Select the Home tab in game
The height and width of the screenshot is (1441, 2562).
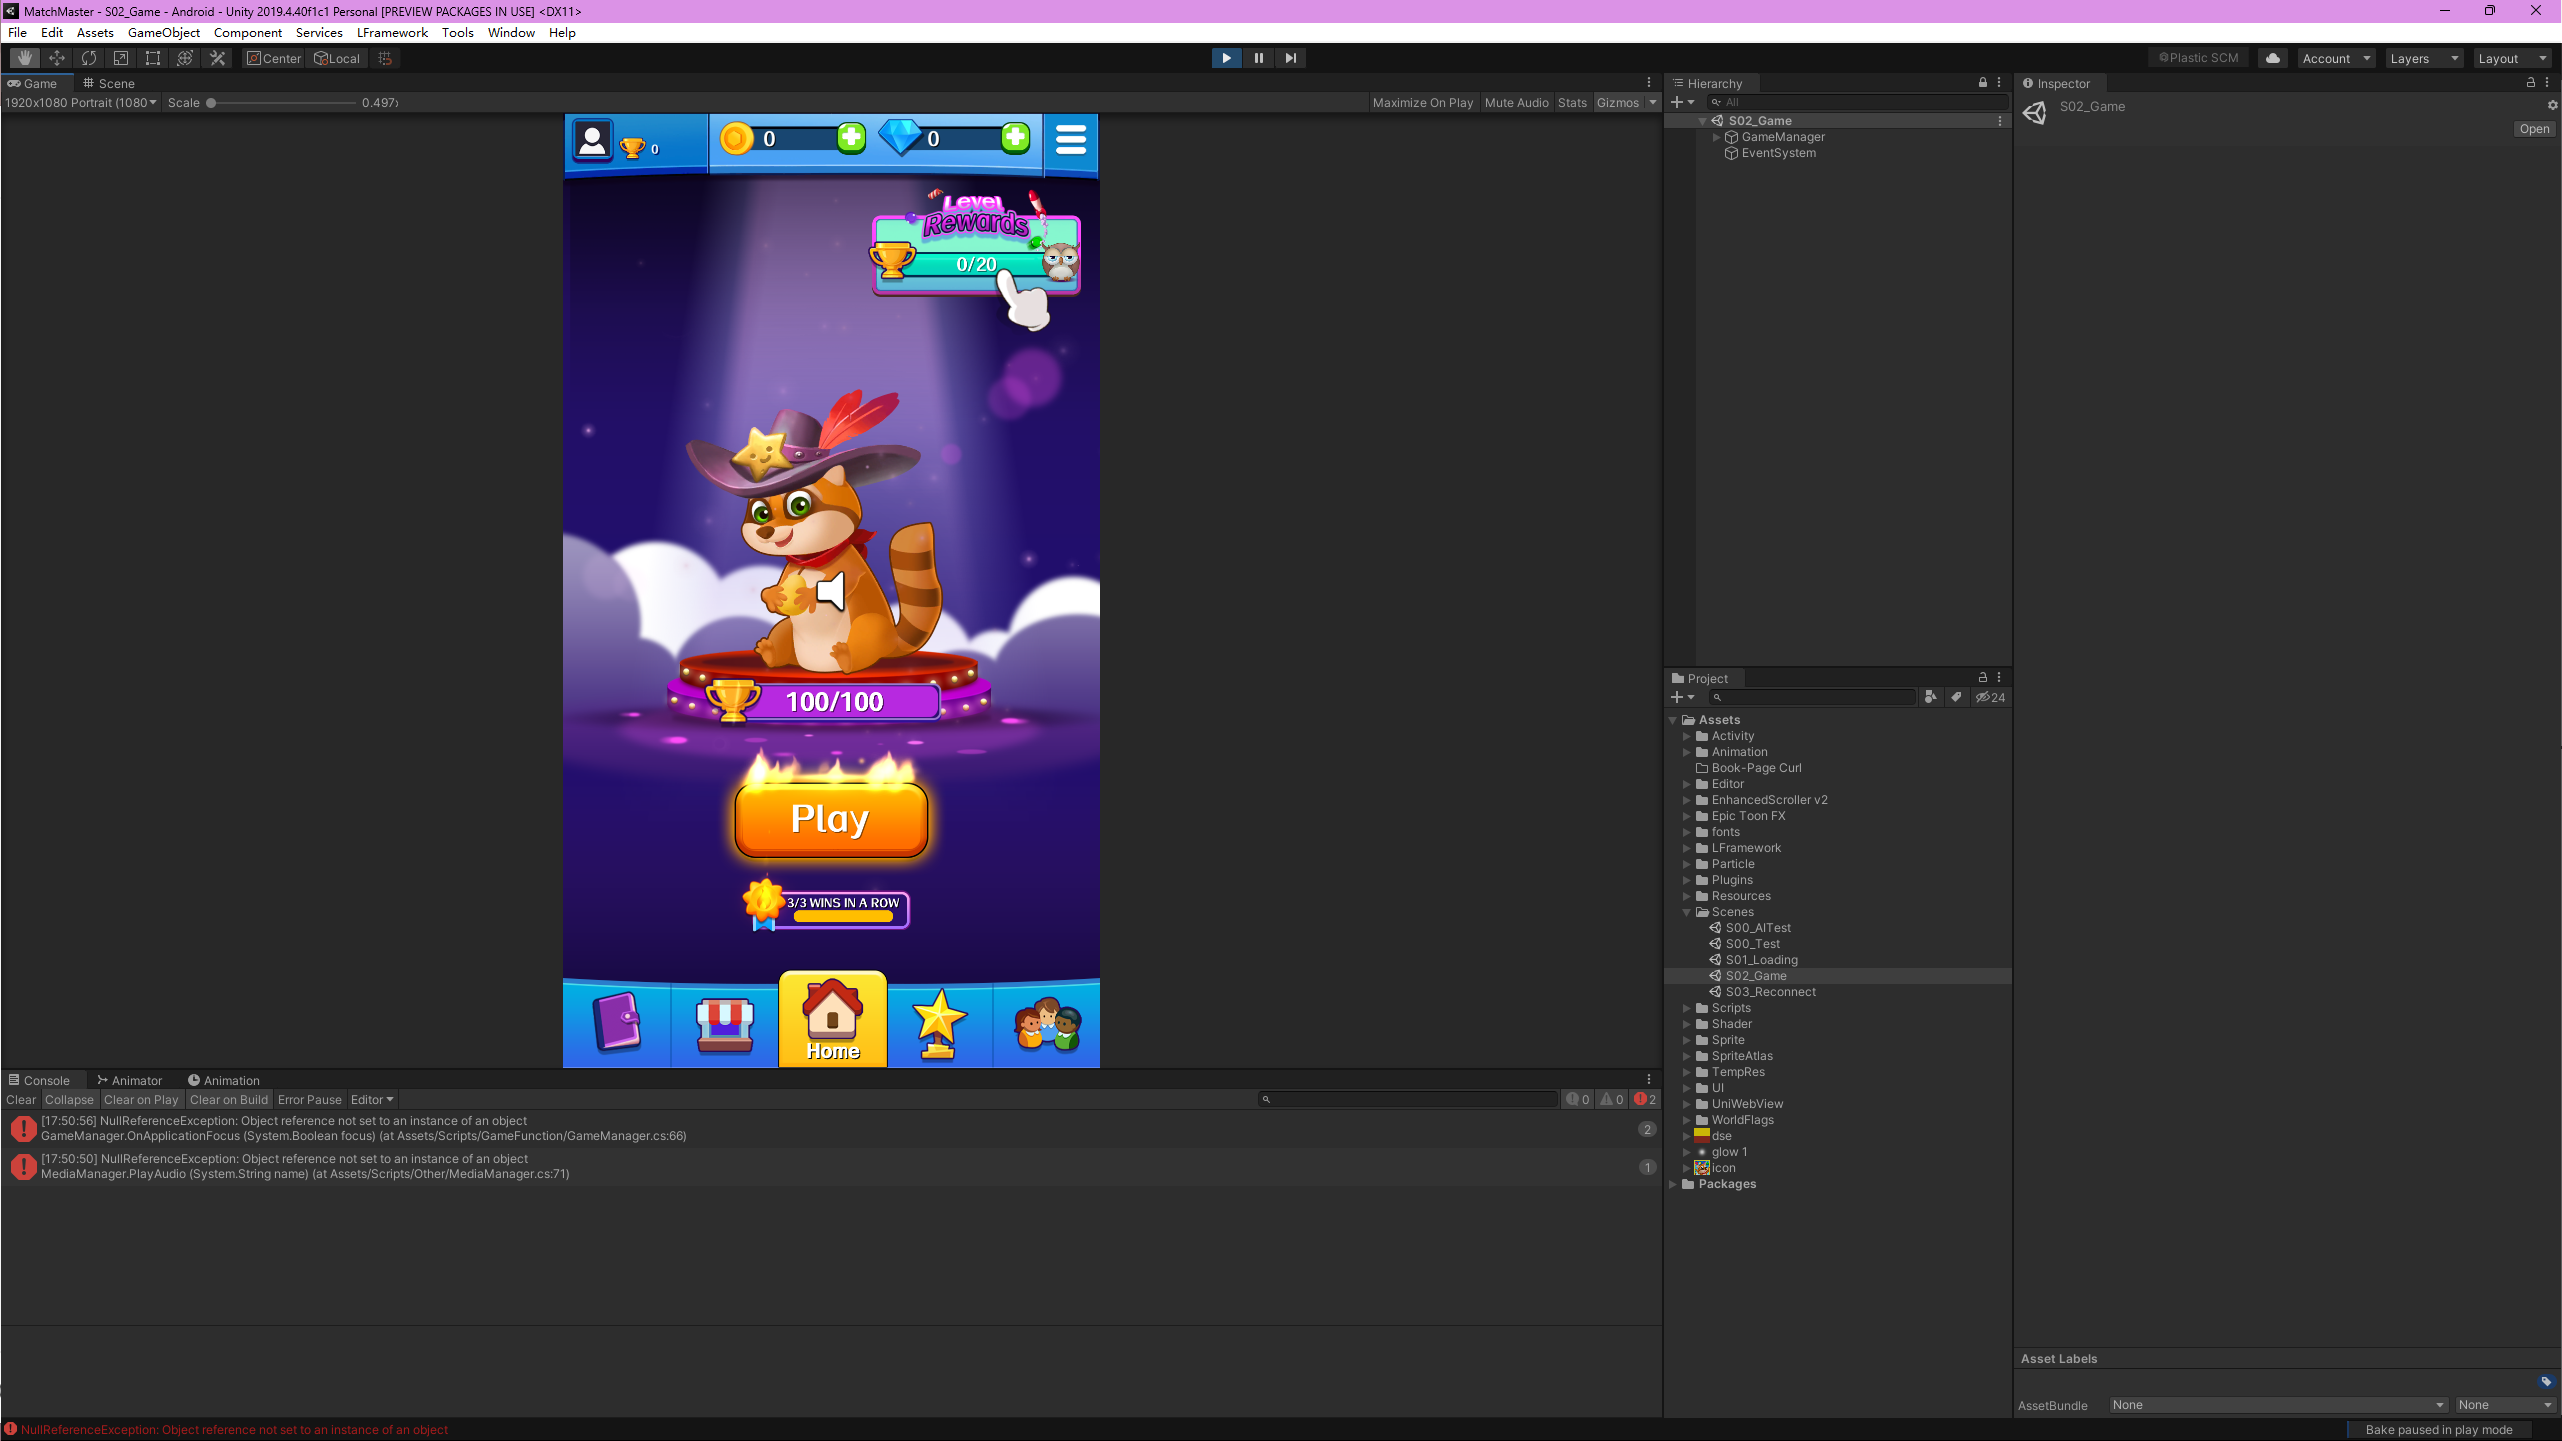tap(833, 1019)
